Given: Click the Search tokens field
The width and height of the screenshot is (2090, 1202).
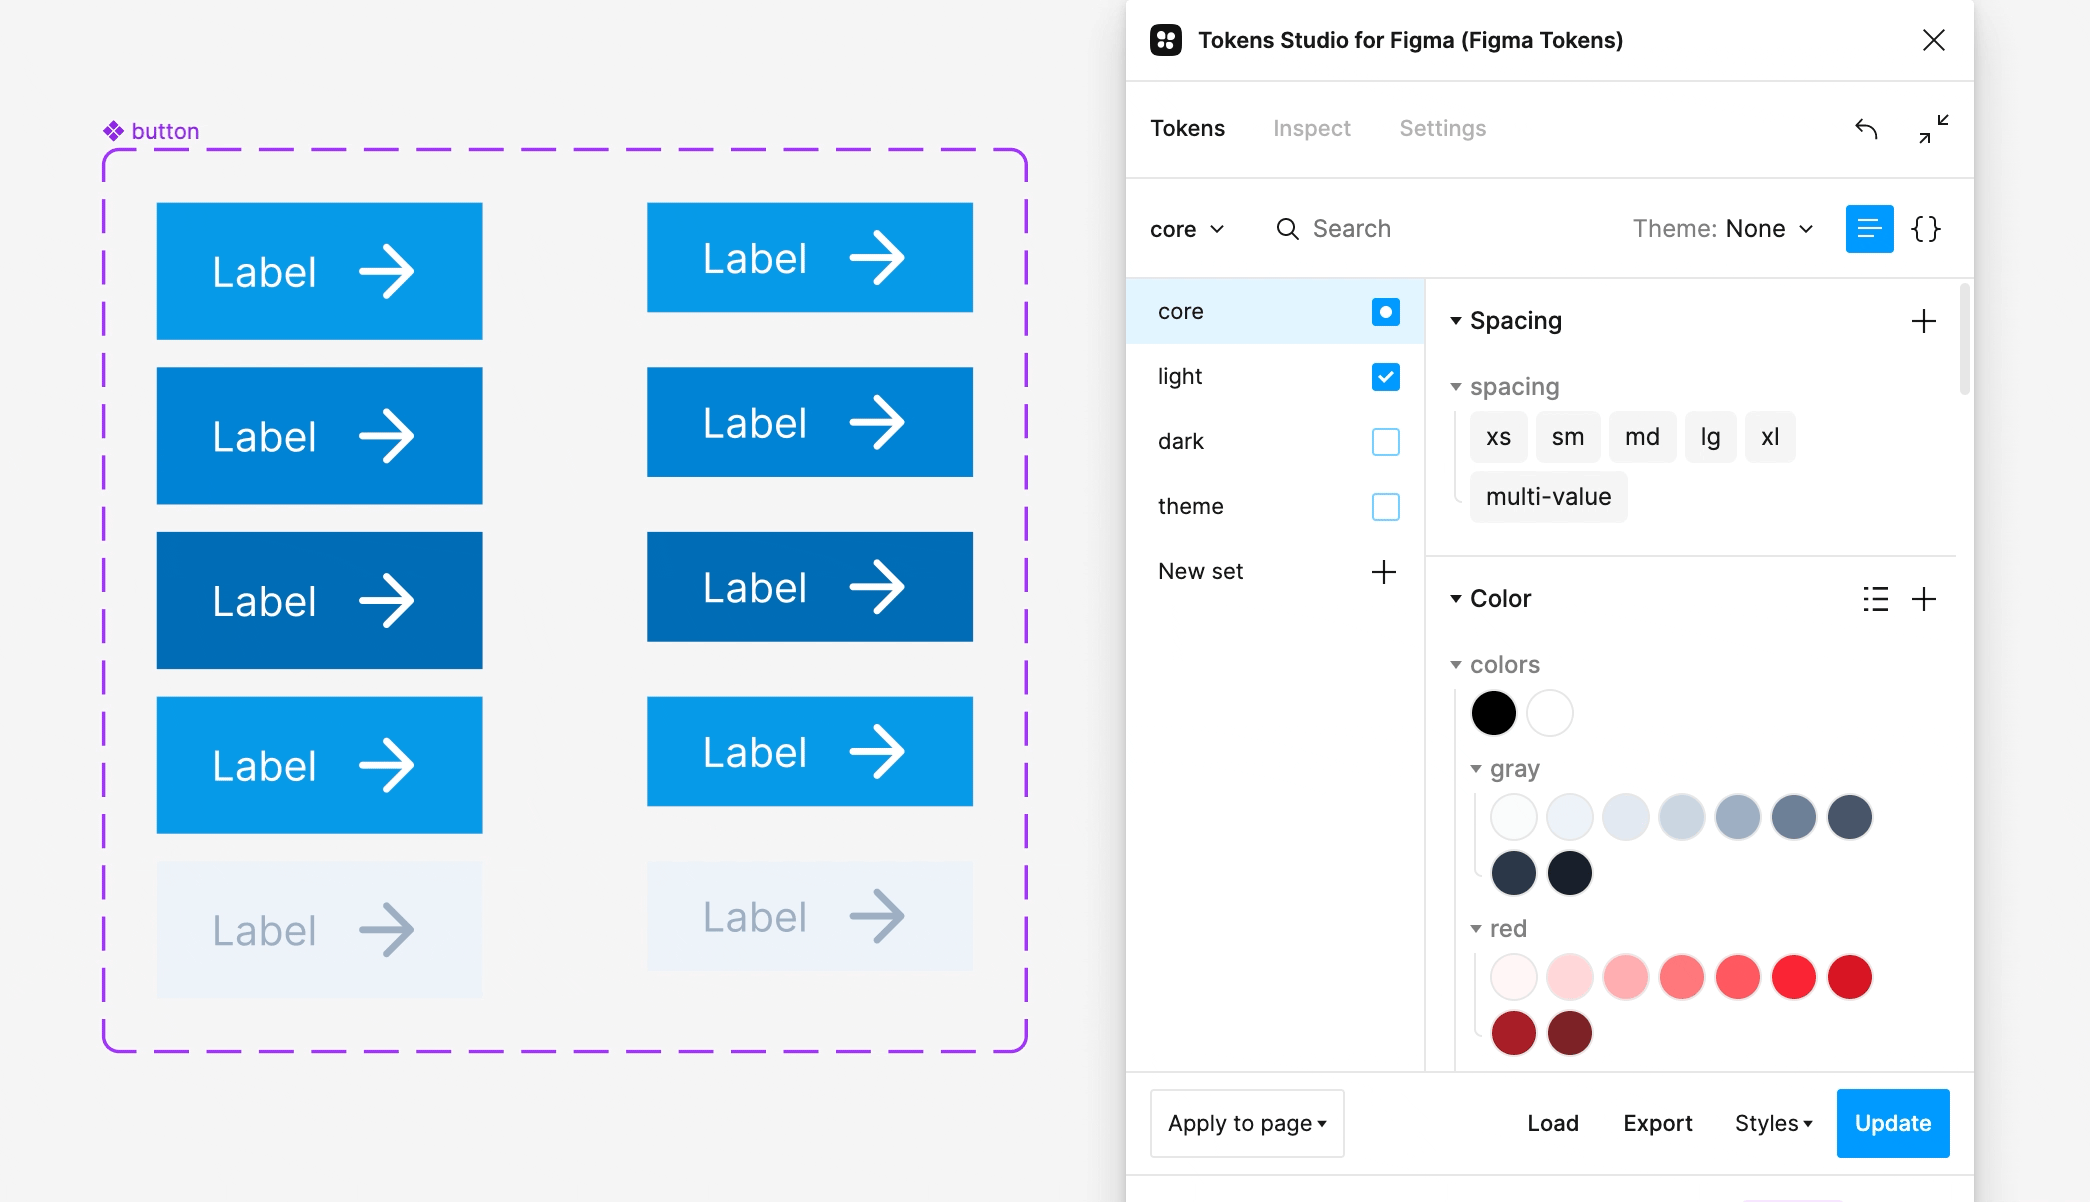Looking at the screenshot, I should pos(1445,229).
